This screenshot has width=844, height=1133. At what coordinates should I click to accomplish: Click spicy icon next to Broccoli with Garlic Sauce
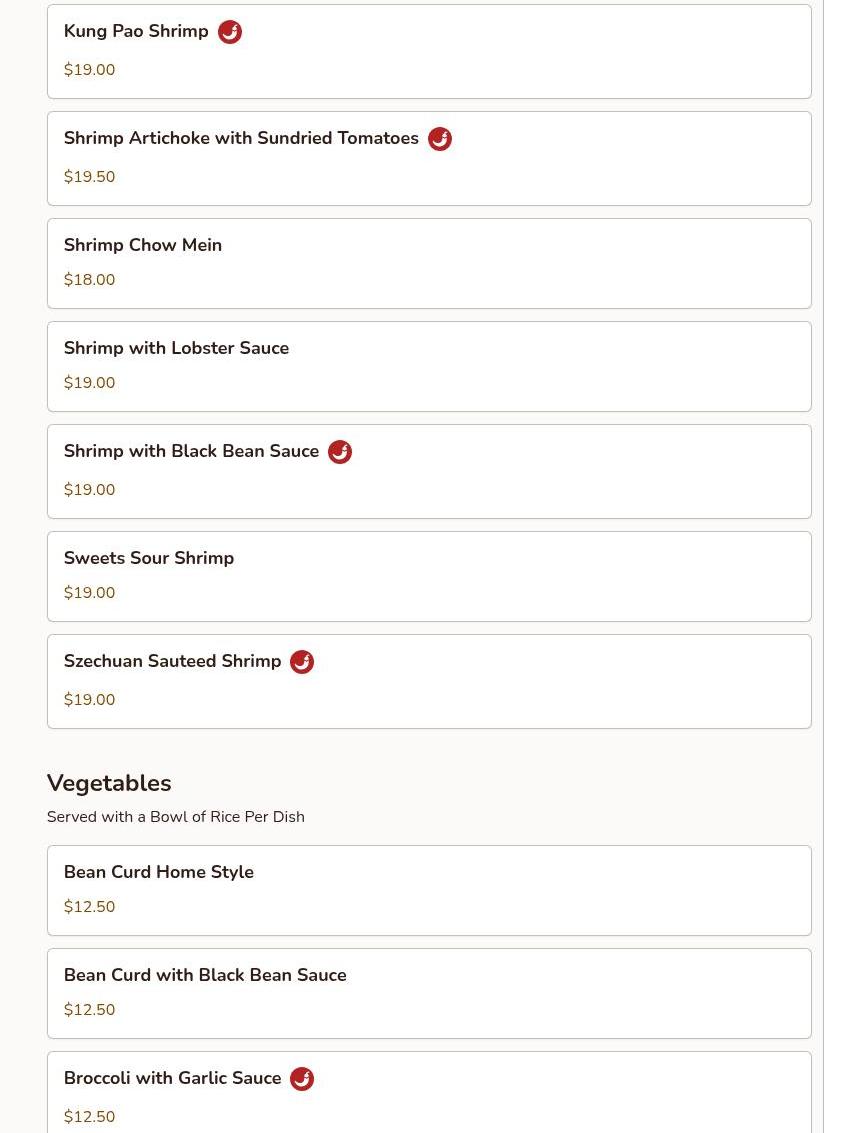point(302,1079)
